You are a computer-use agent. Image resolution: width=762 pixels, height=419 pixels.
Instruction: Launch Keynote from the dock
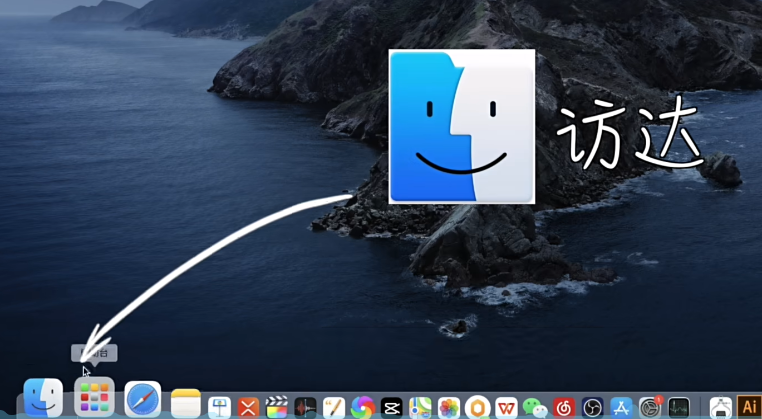[x=220, y=407]
